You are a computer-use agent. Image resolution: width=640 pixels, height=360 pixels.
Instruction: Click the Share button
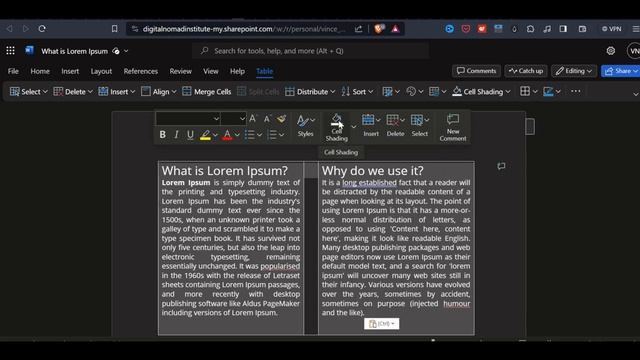(620, 71)
